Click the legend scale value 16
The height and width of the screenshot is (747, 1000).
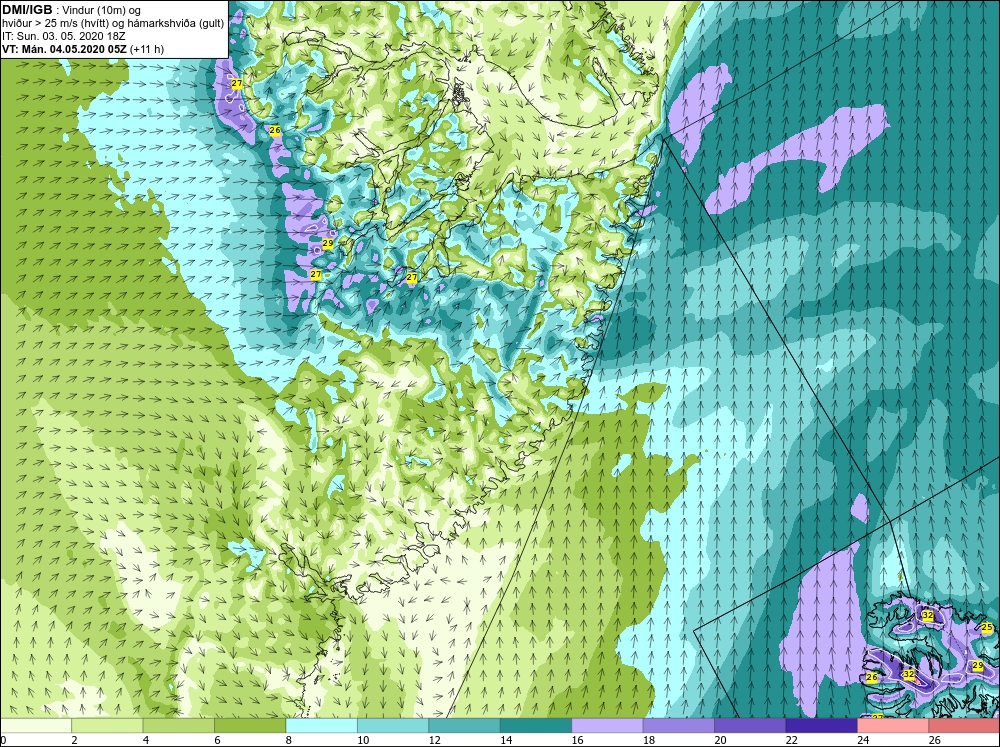578,740
